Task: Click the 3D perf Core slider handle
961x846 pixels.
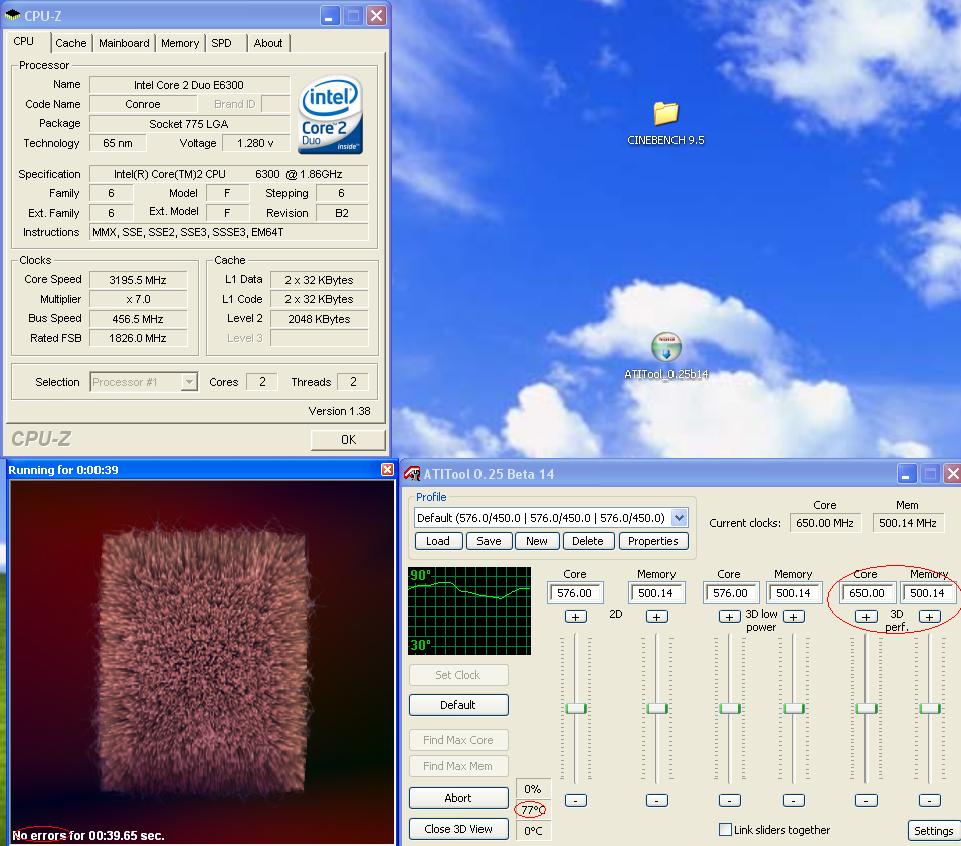Action: tap(866, 709)
